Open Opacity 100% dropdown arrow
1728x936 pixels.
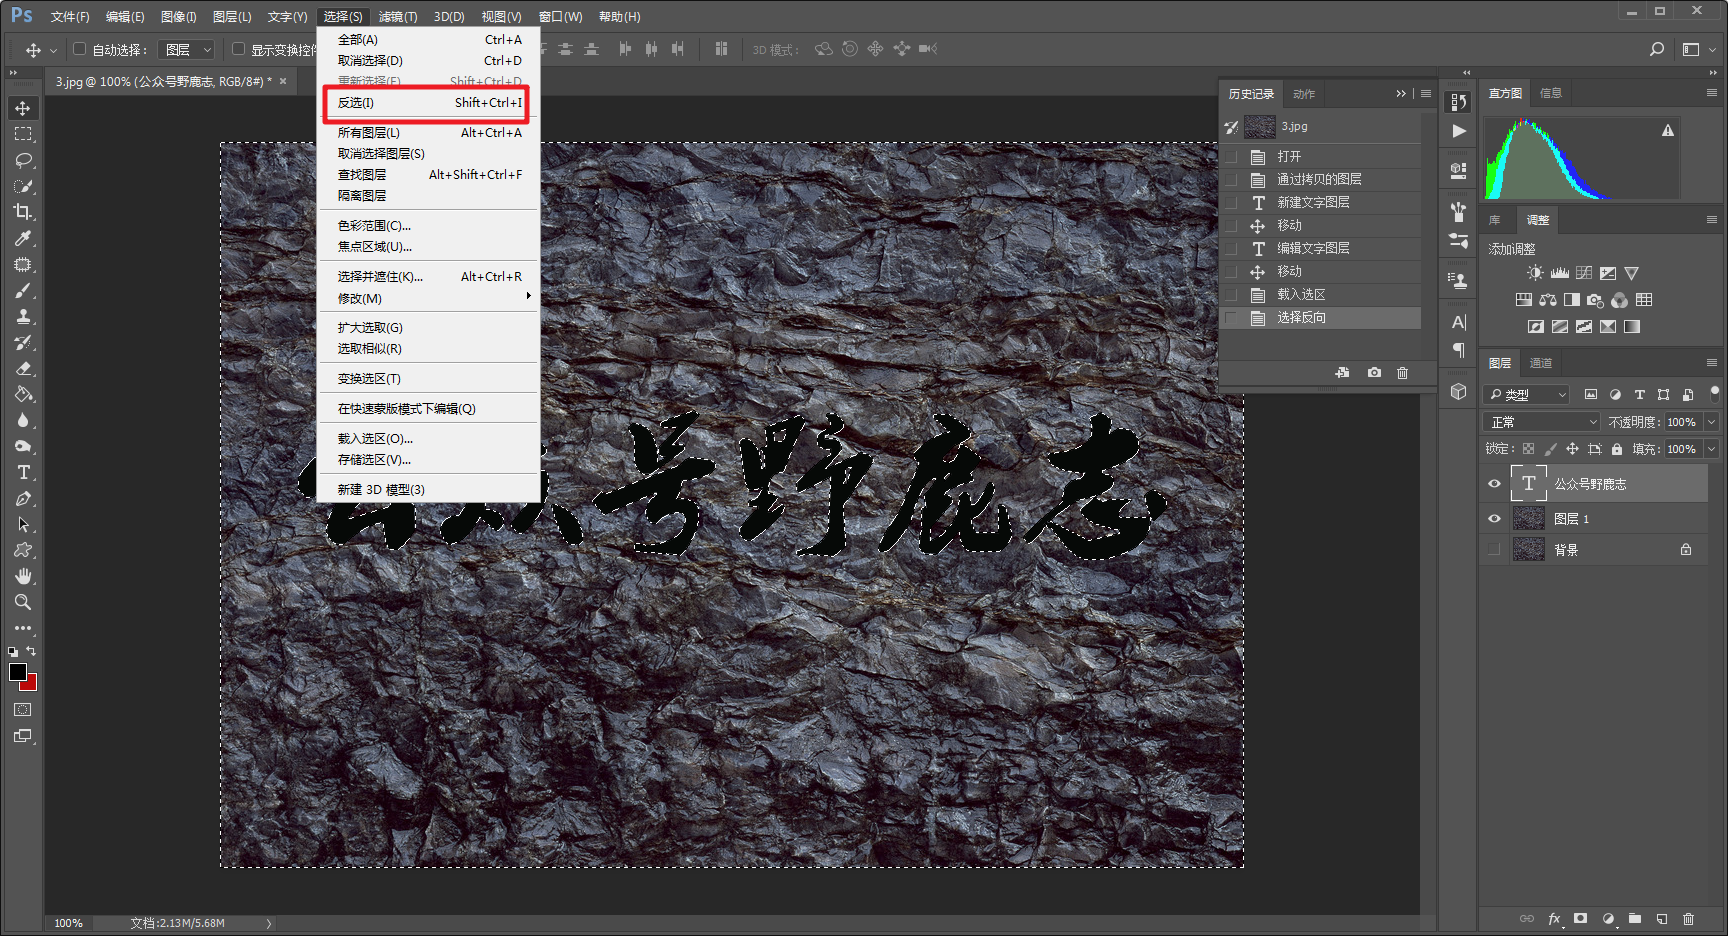coord(1711,422)
